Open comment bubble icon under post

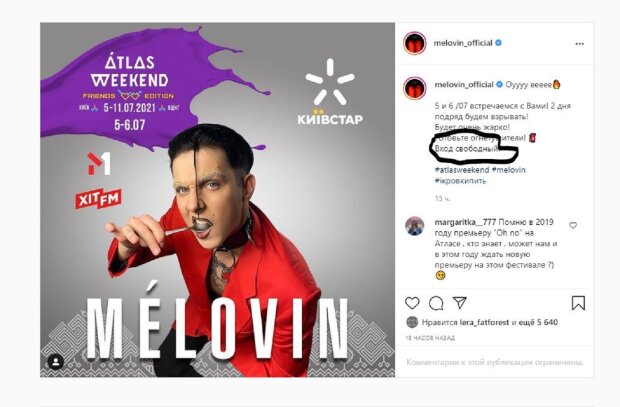pos(436,303)
